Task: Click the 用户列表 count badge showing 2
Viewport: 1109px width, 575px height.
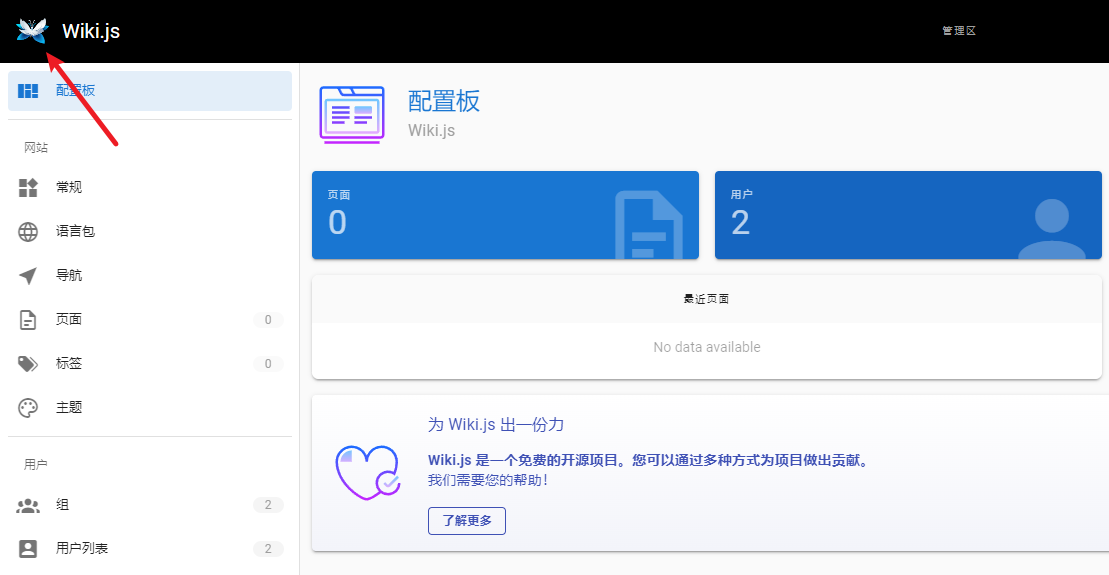Action: coord(268,549)
